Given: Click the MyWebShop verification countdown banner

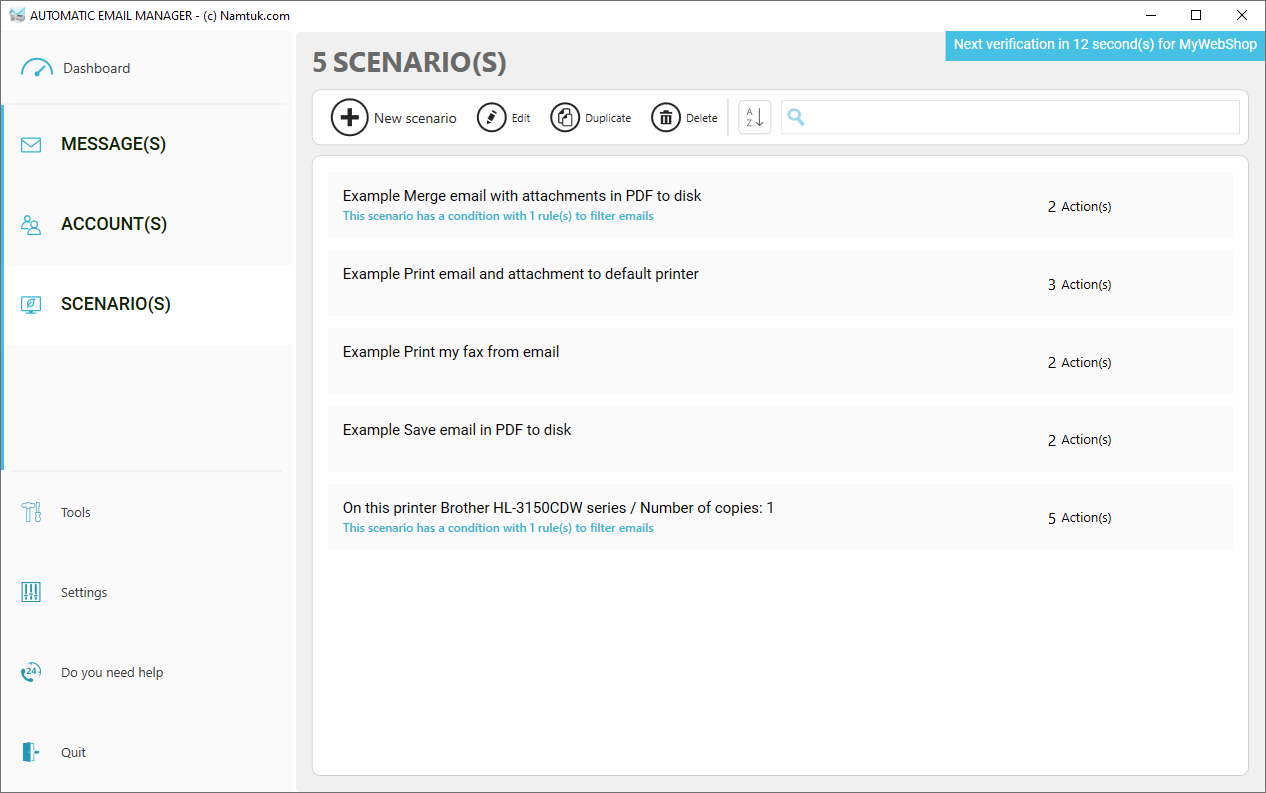Looking at the screenshot, I should 1104,45.
